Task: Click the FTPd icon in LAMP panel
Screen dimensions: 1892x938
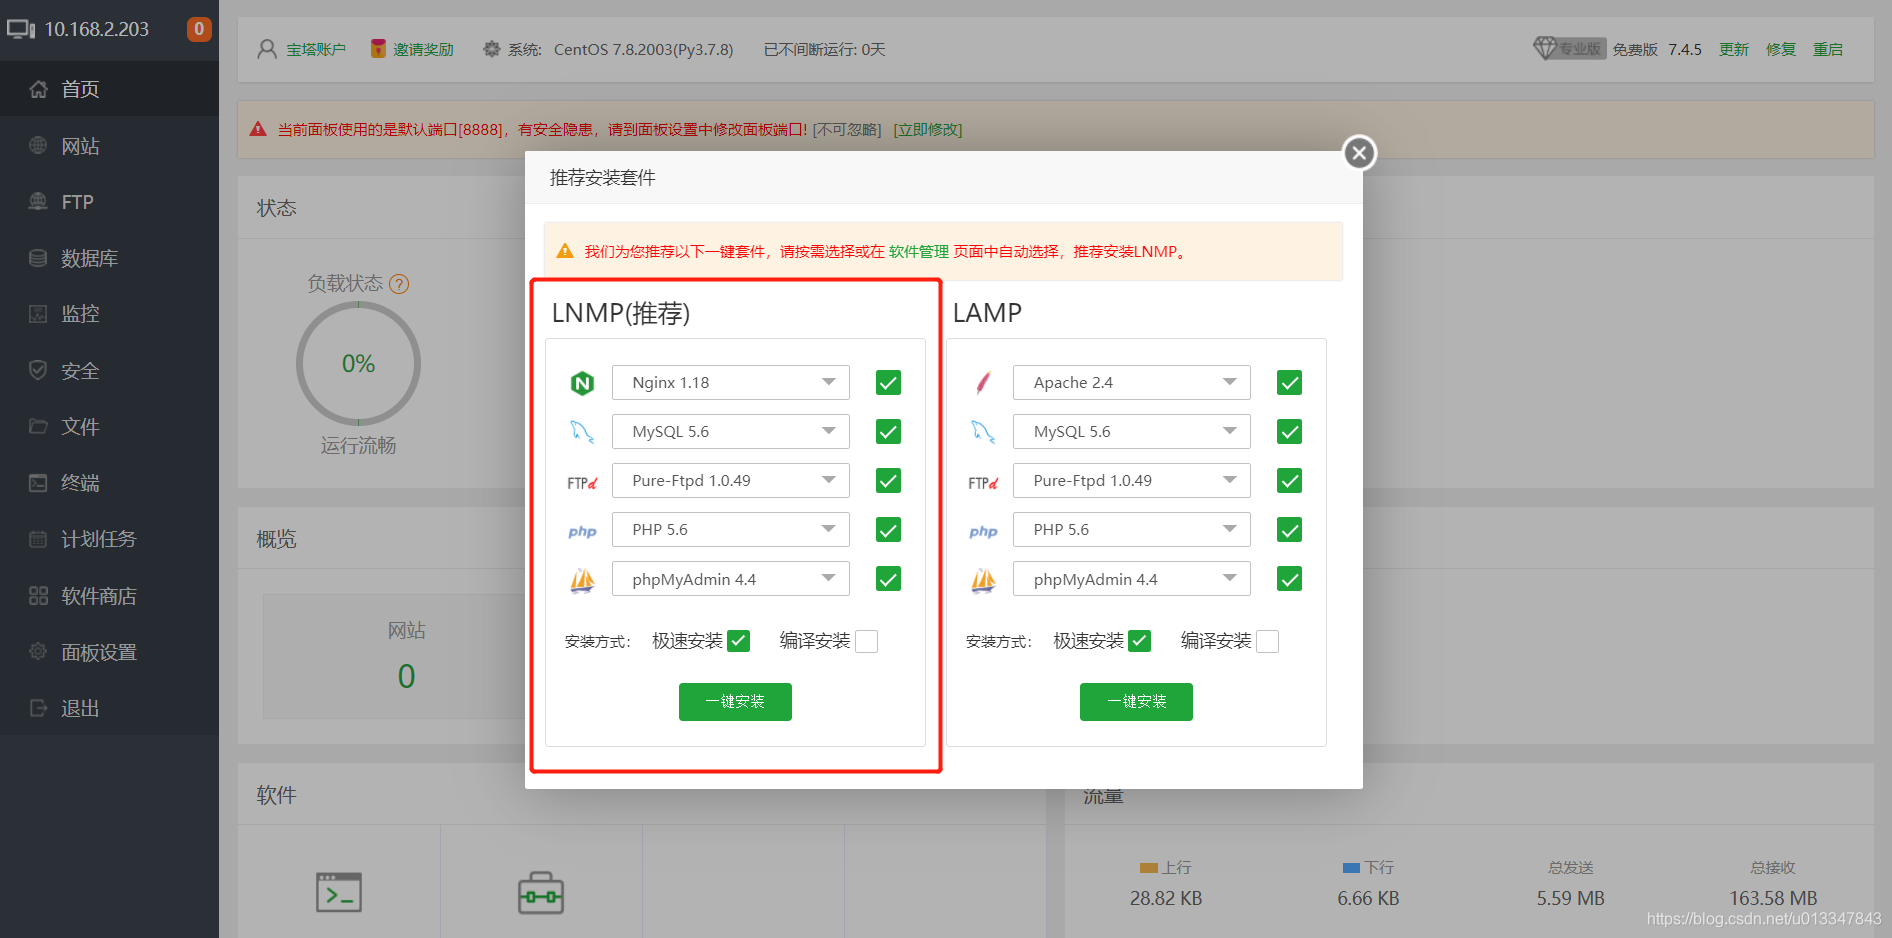Action: pos(983,482)
